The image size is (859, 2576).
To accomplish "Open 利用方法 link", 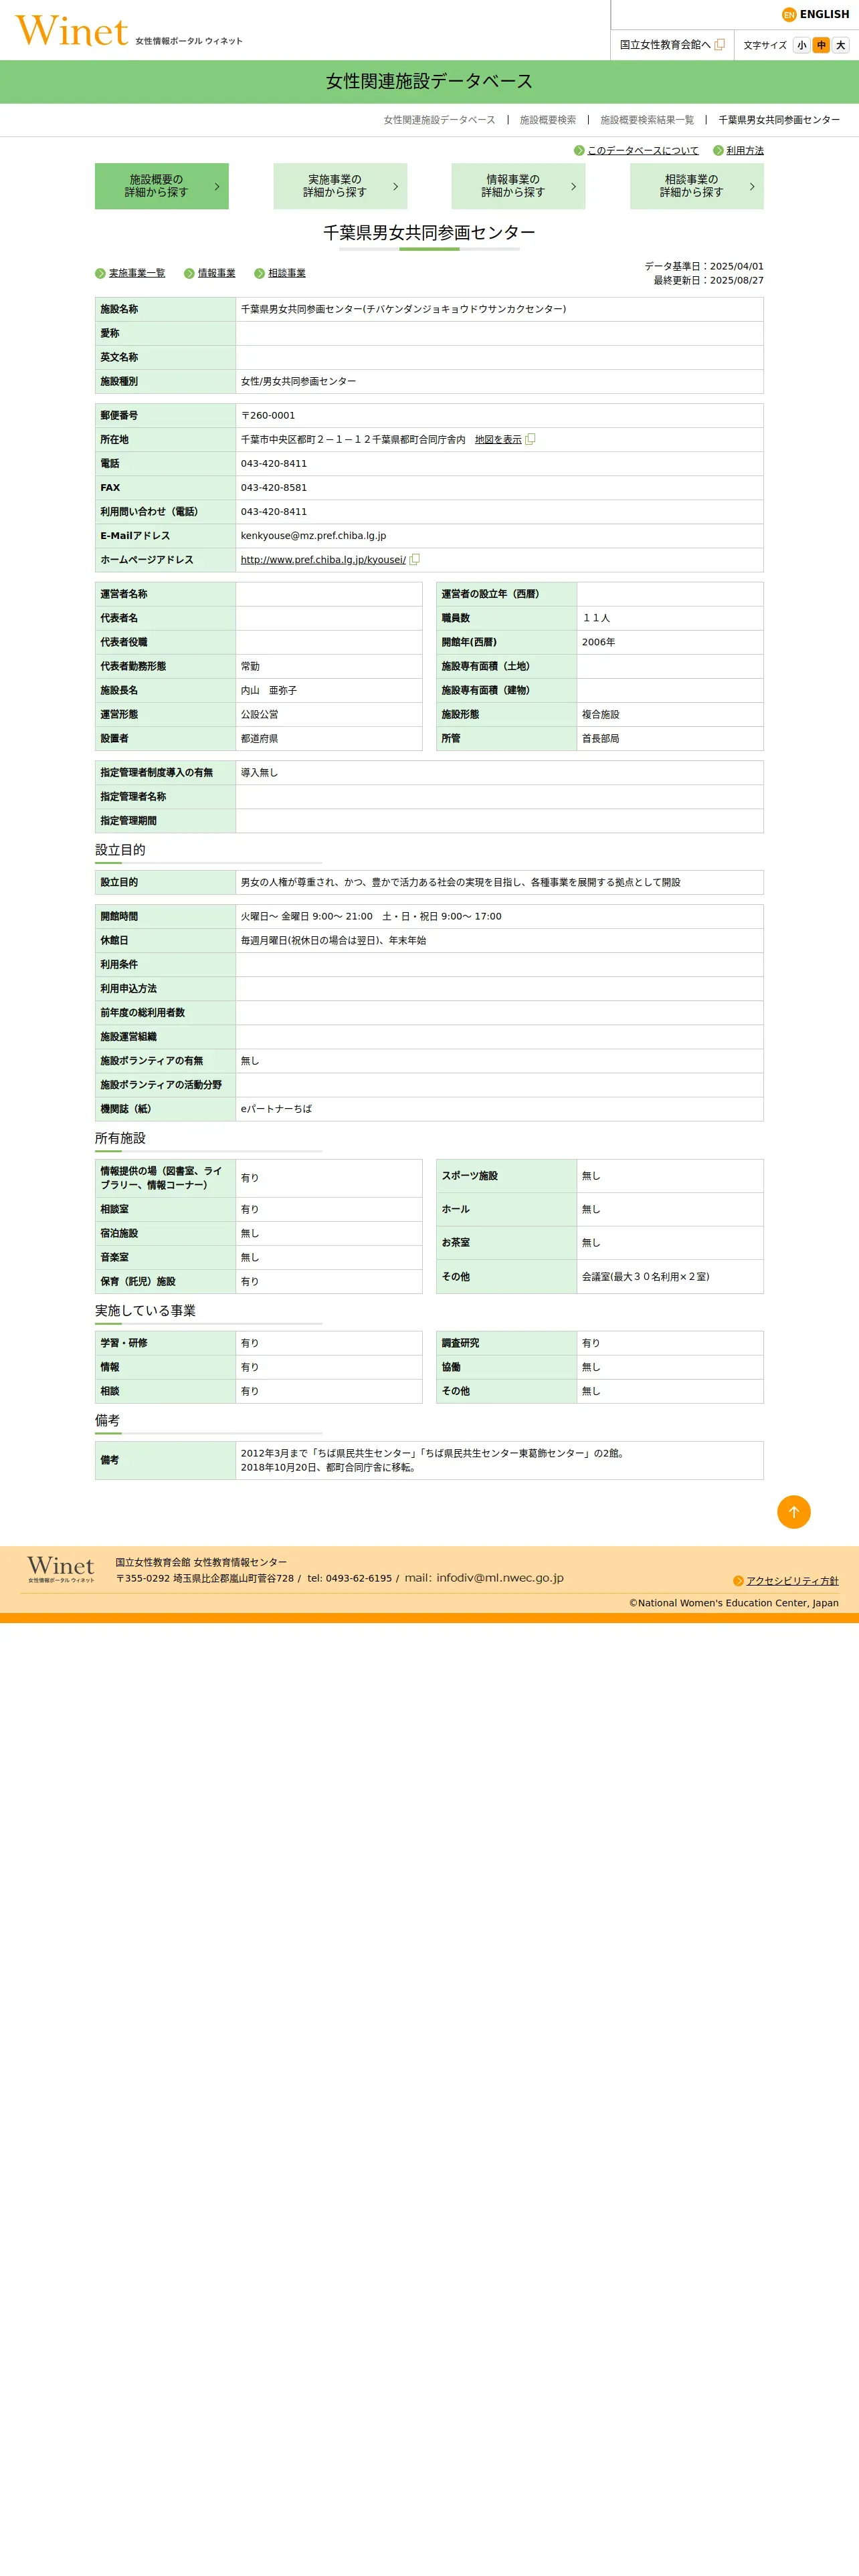I will pos(745,151).
